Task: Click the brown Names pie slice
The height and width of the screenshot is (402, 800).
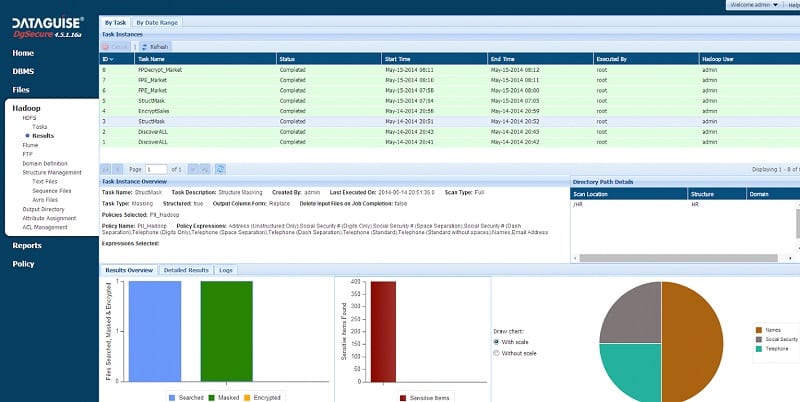Action: [x=694, y=342]
